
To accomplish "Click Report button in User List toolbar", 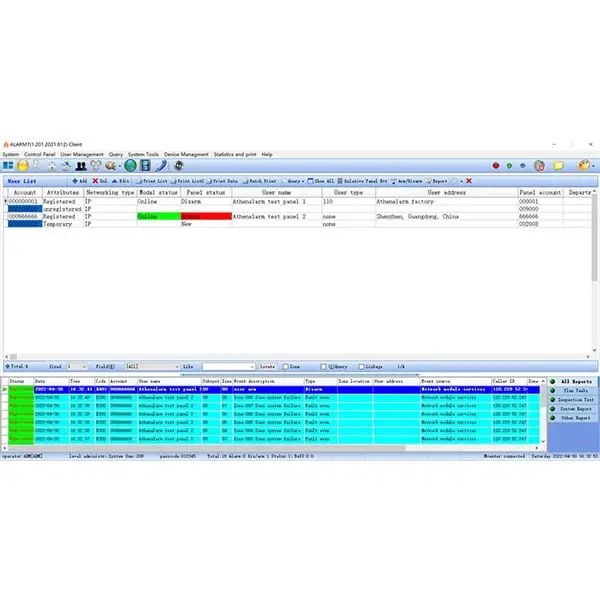I will (x=437, y=181).
